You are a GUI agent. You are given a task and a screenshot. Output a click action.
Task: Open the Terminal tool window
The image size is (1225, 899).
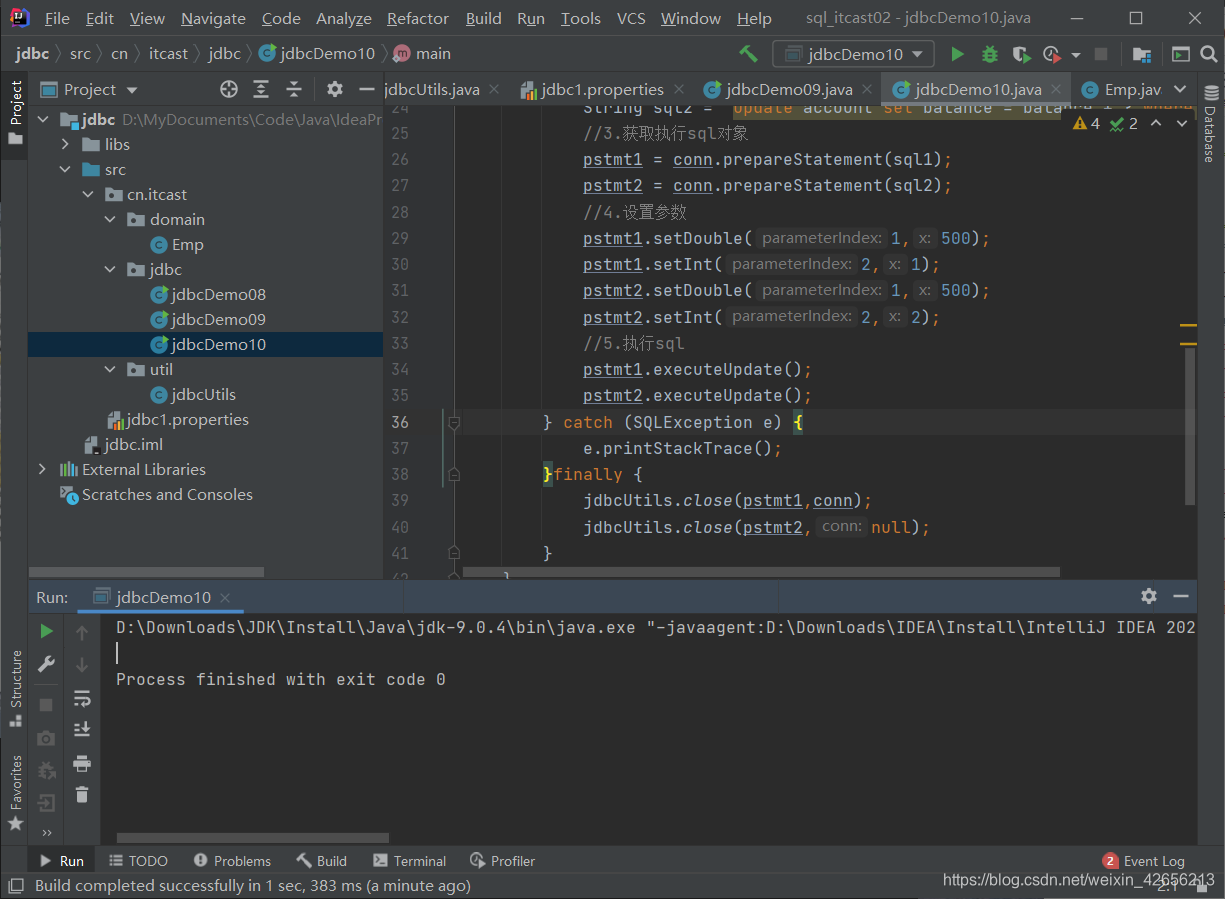coord(409,861)
